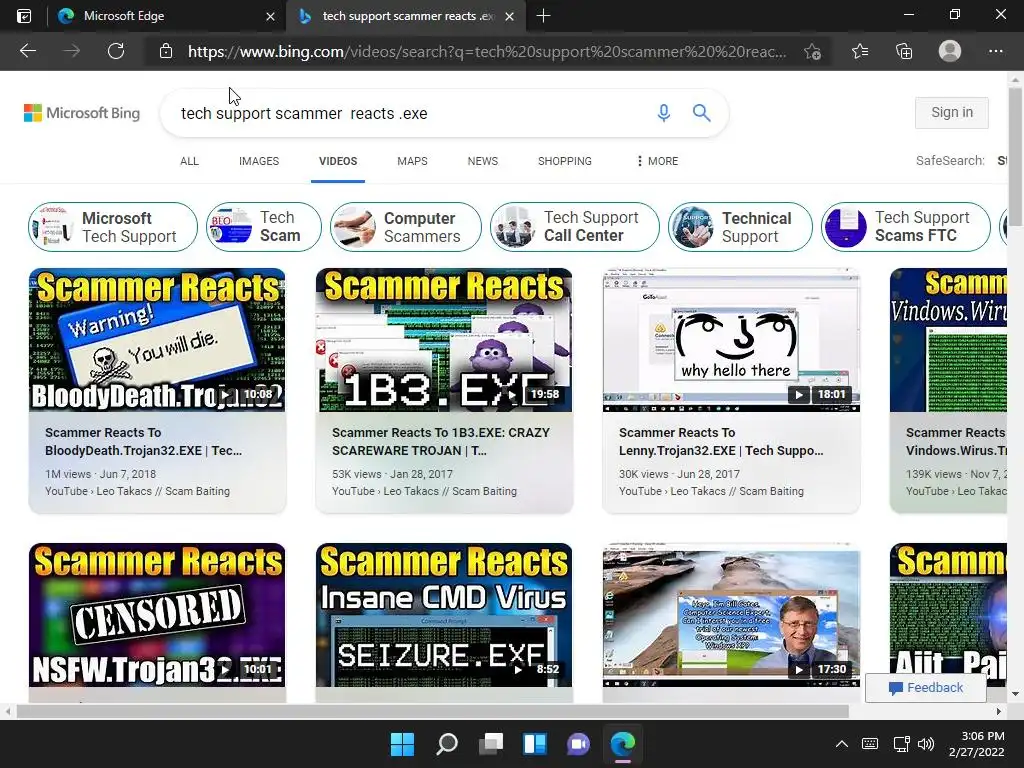The height and width of the screenshot is (768, 1024).
Task: Open Scammer Reacts To Vindows.Wirus title
Action: [956, 441]
